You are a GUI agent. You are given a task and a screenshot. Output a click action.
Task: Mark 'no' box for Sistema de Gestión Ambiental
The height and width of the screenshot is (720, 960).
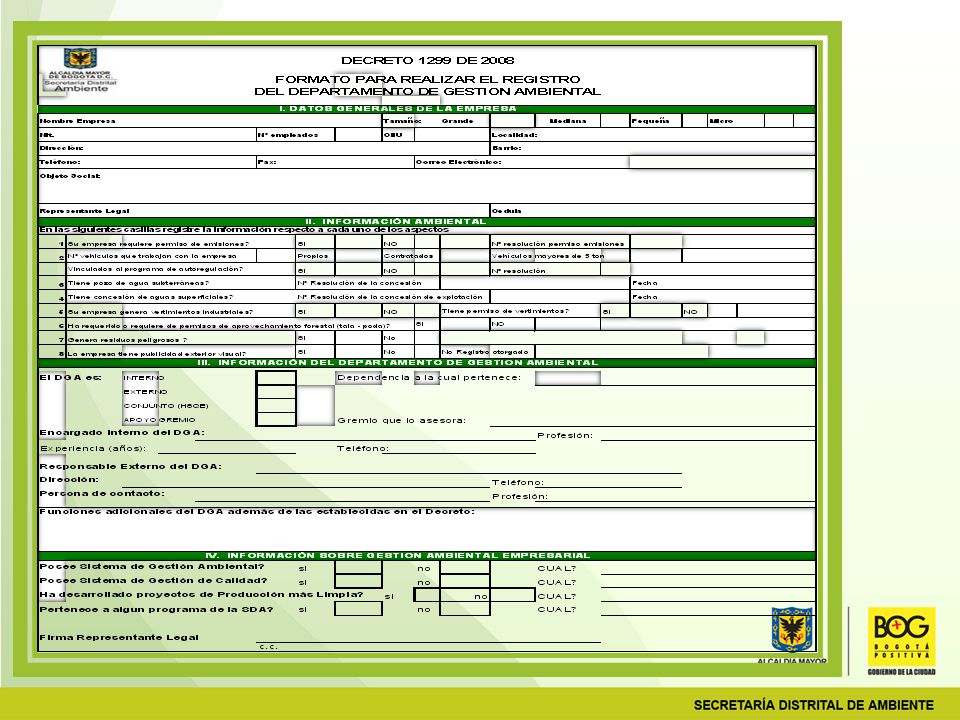[465, 568]
